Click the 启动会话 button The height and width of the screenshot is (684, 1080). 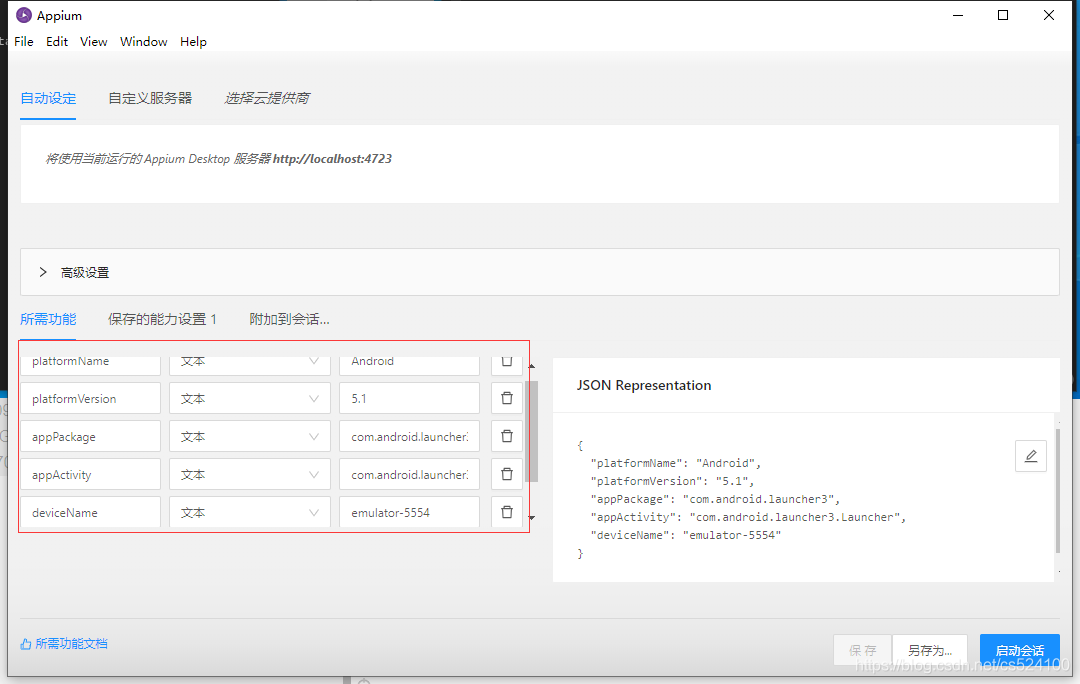[x=1019, y=650]
